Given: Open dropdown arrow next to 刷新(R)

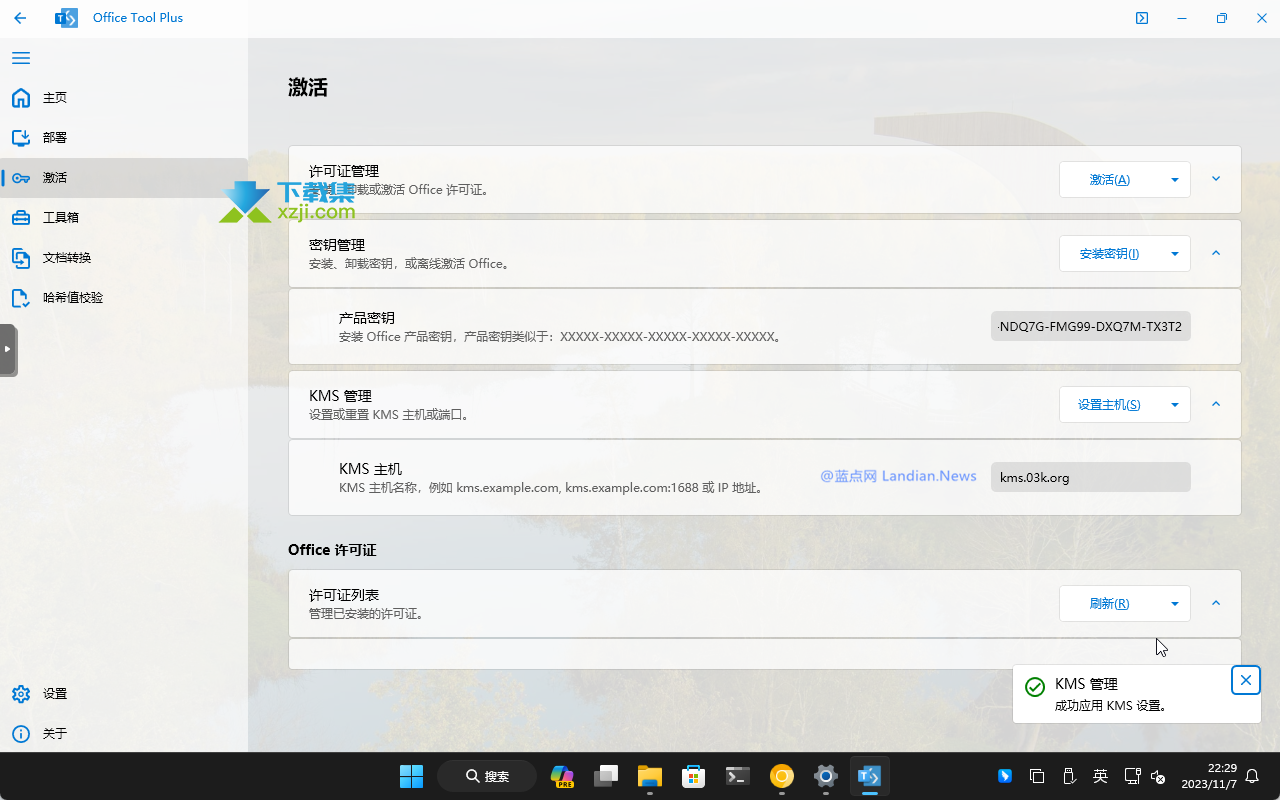Looking at the screenshot, I should [1174, 604].
